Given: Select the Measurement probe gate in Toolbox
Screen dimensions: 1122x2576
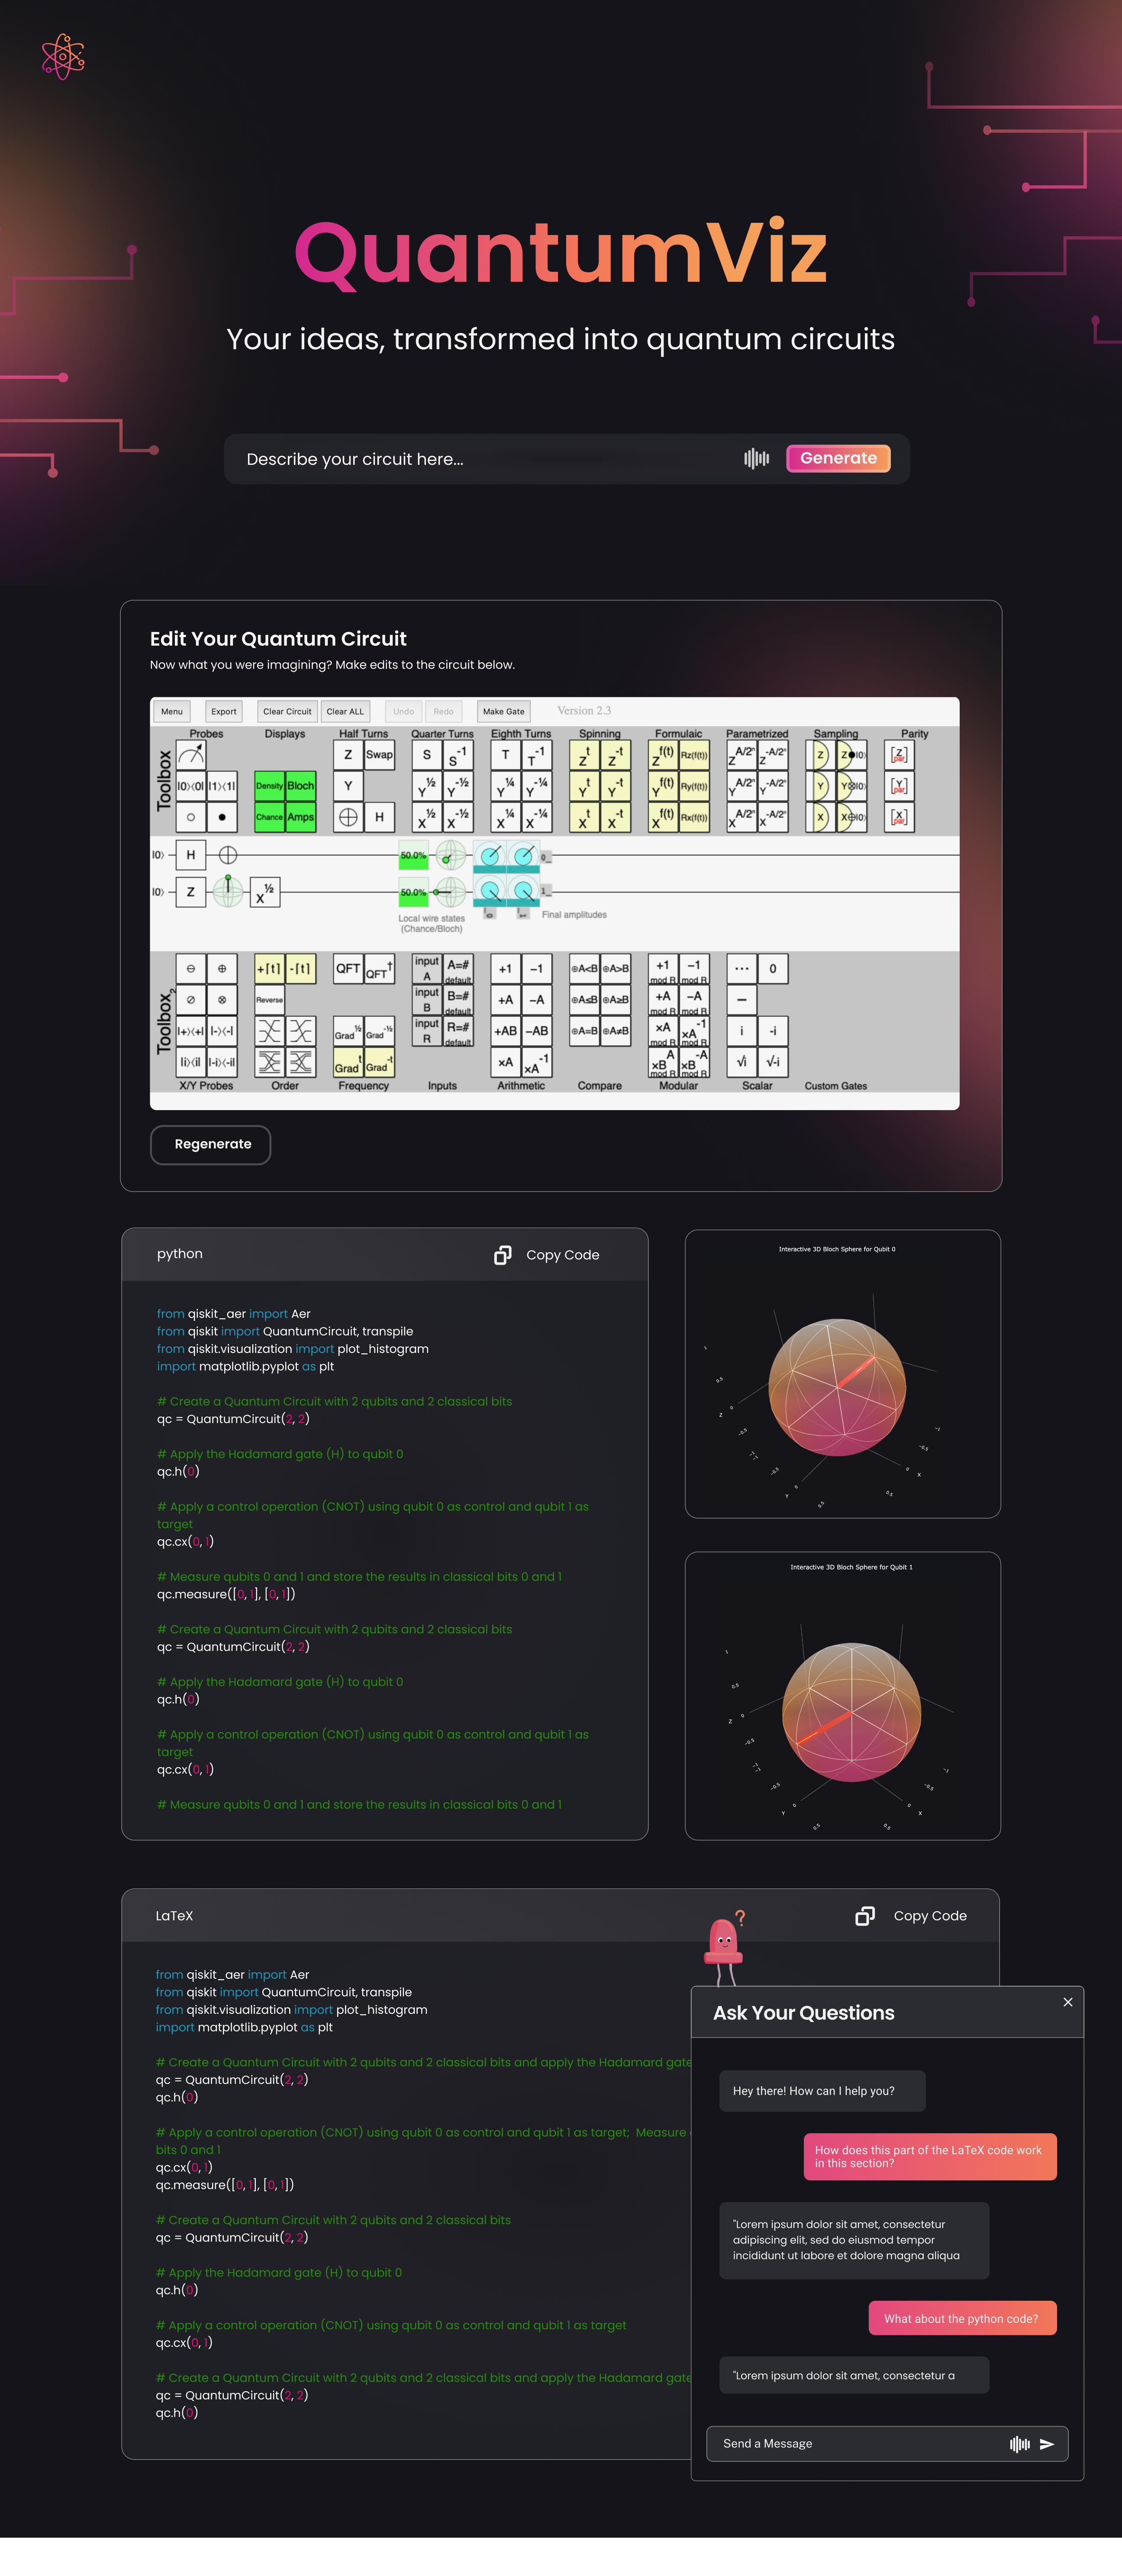Looking at the screenshot, I should (191, 755).
